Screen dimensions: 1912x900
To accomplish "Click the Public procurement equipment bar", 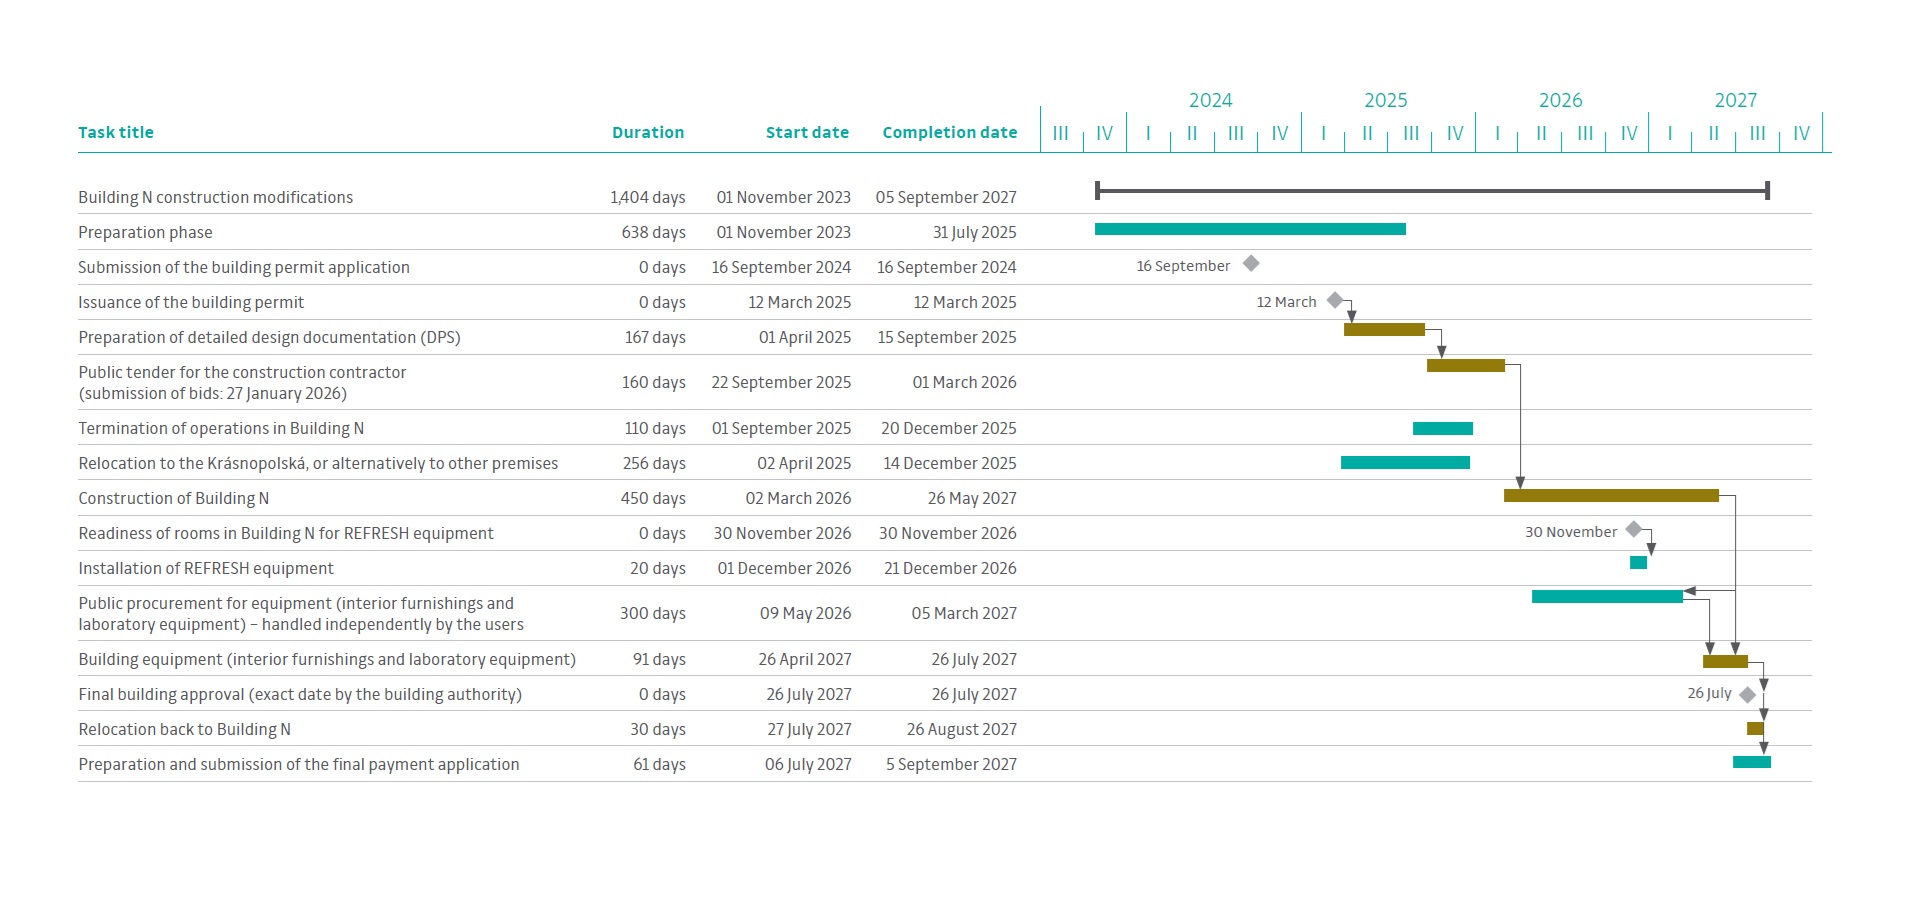I will point(1607,597).
